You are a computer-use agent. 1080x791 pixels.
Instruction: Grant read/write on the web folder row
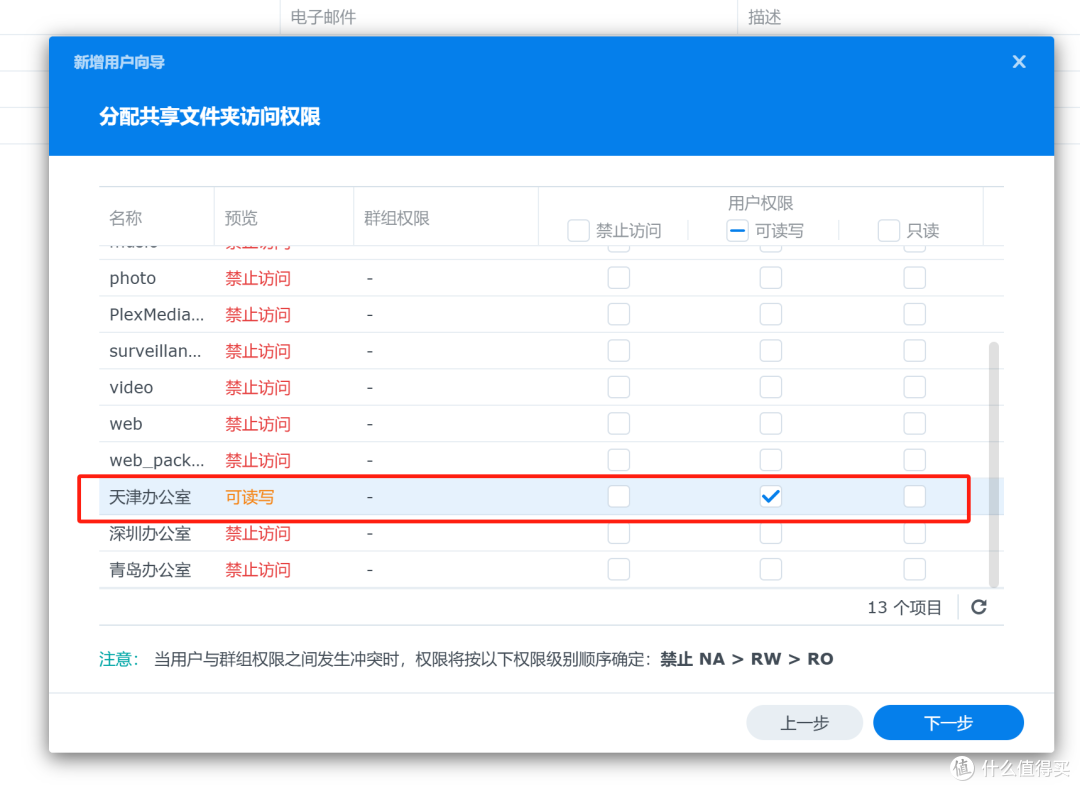[771, 424]
